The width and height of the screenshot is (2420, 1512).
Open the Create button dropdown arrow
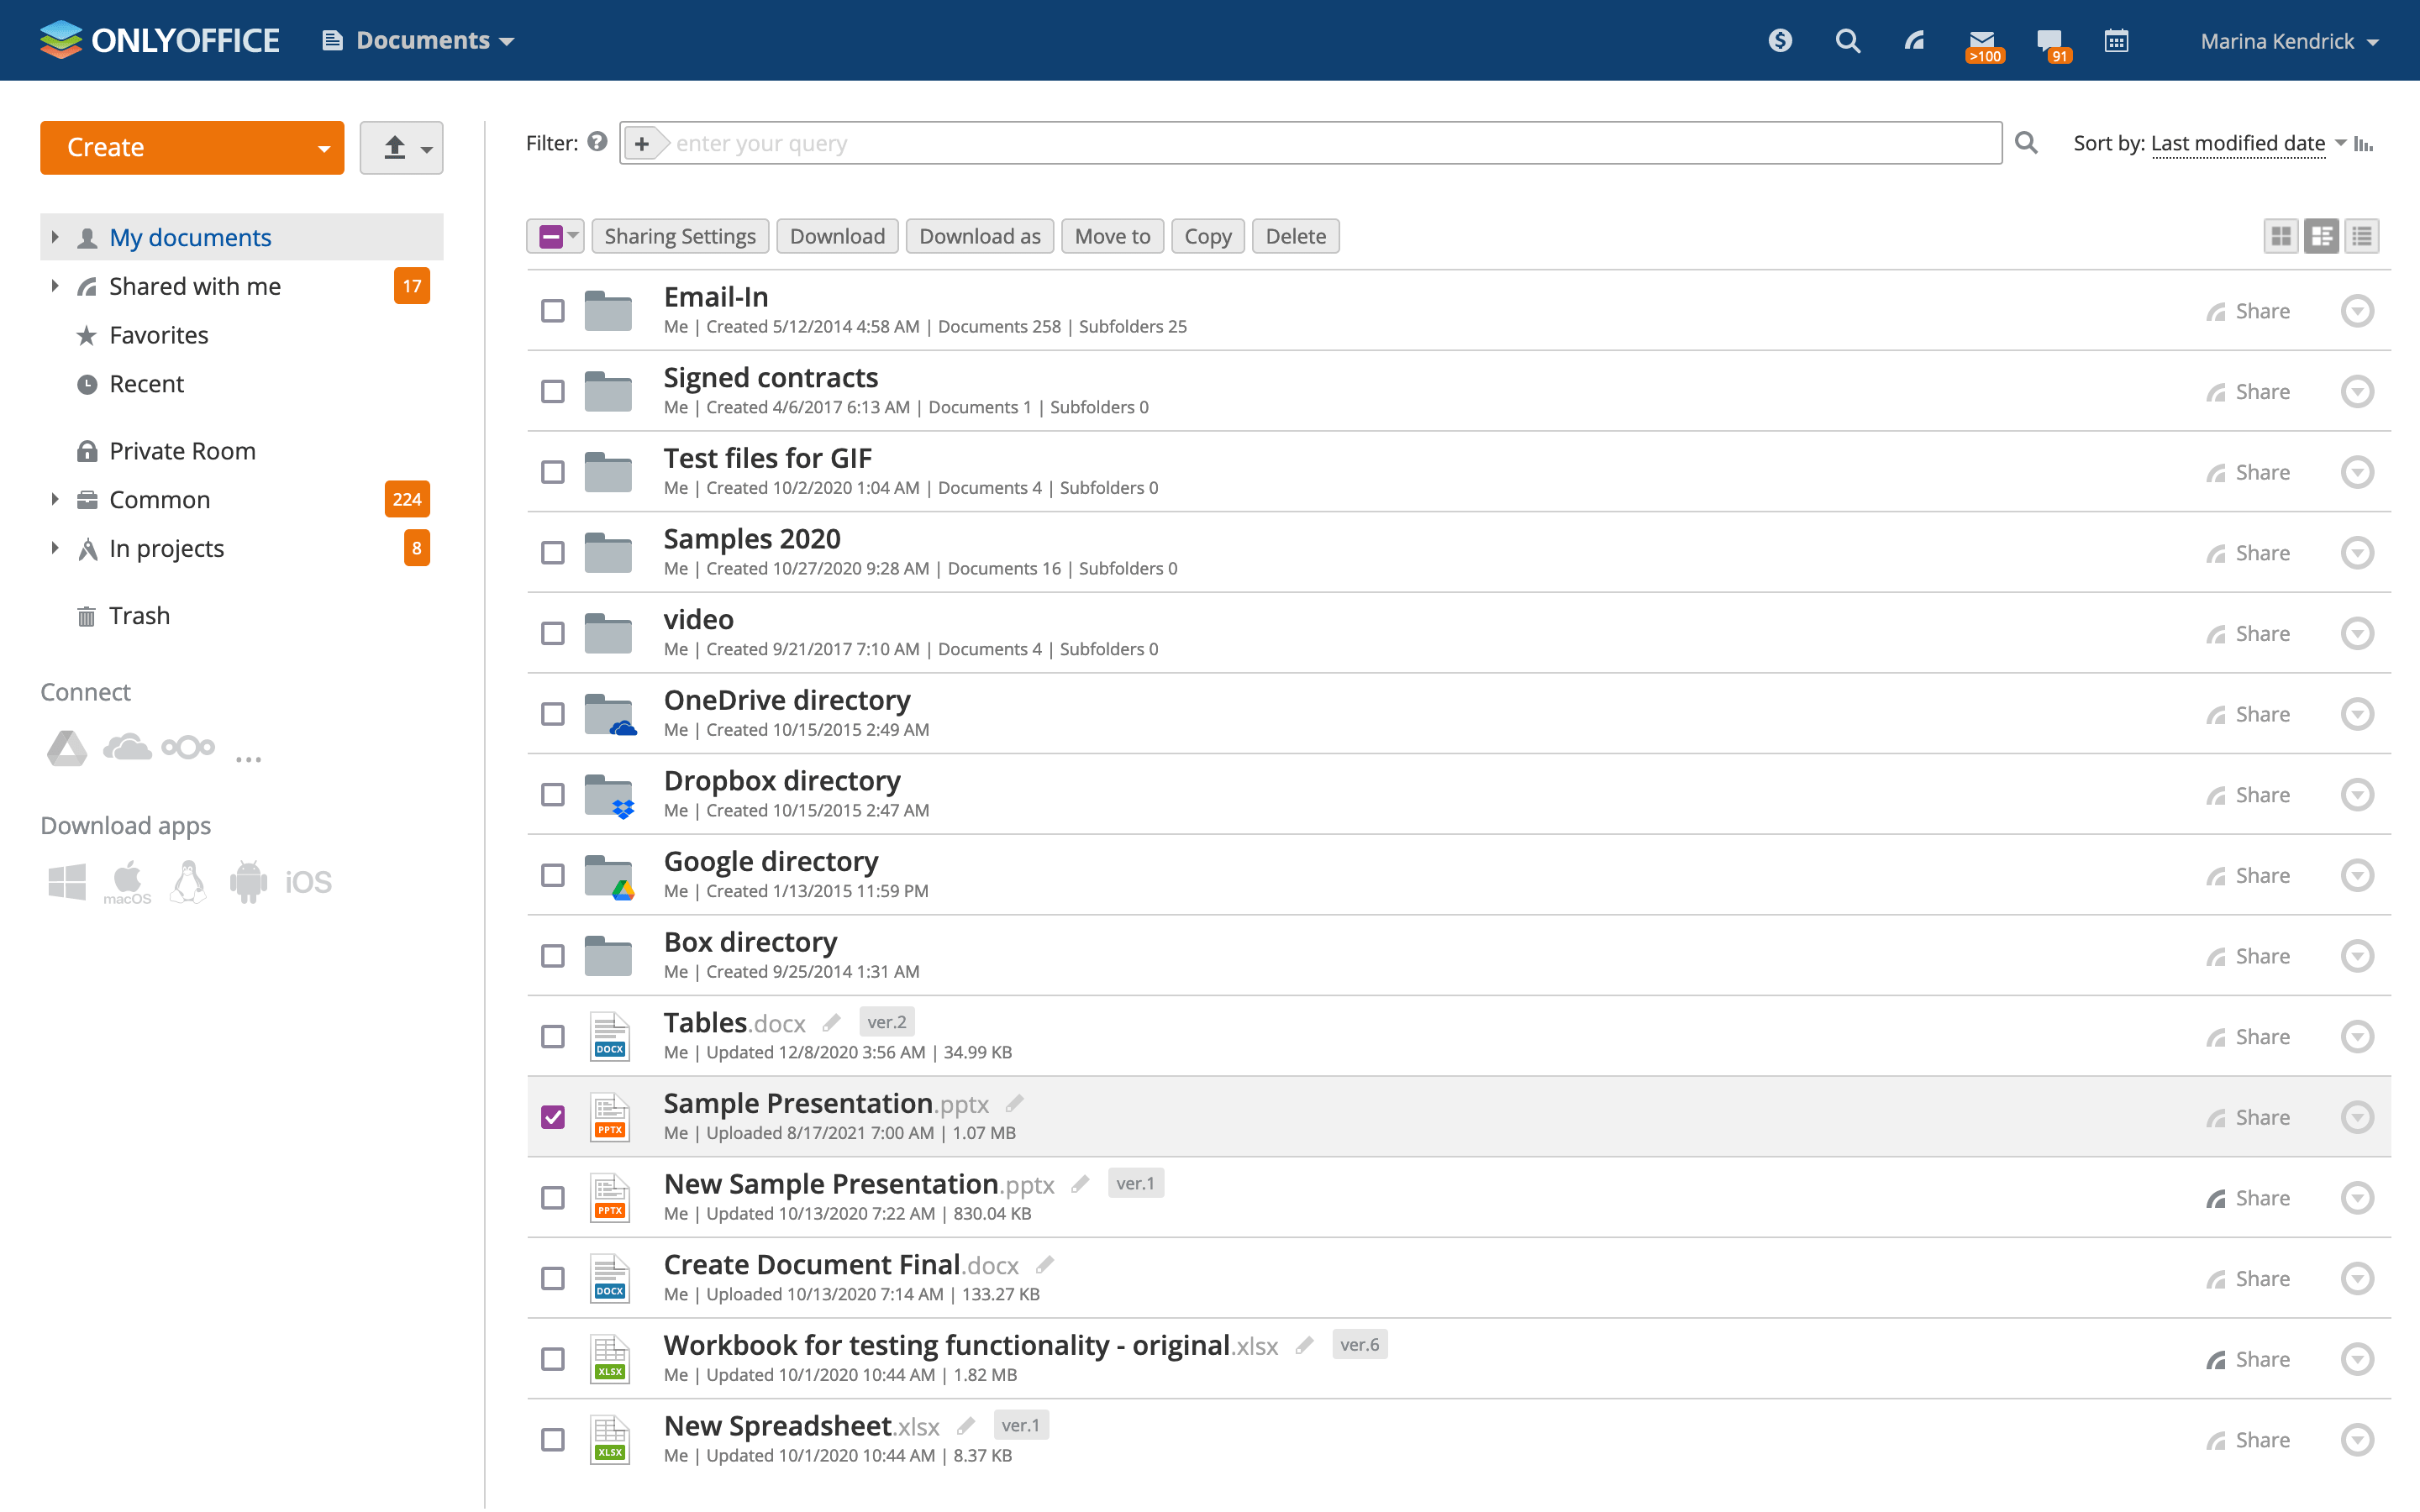tap(324, 147)
